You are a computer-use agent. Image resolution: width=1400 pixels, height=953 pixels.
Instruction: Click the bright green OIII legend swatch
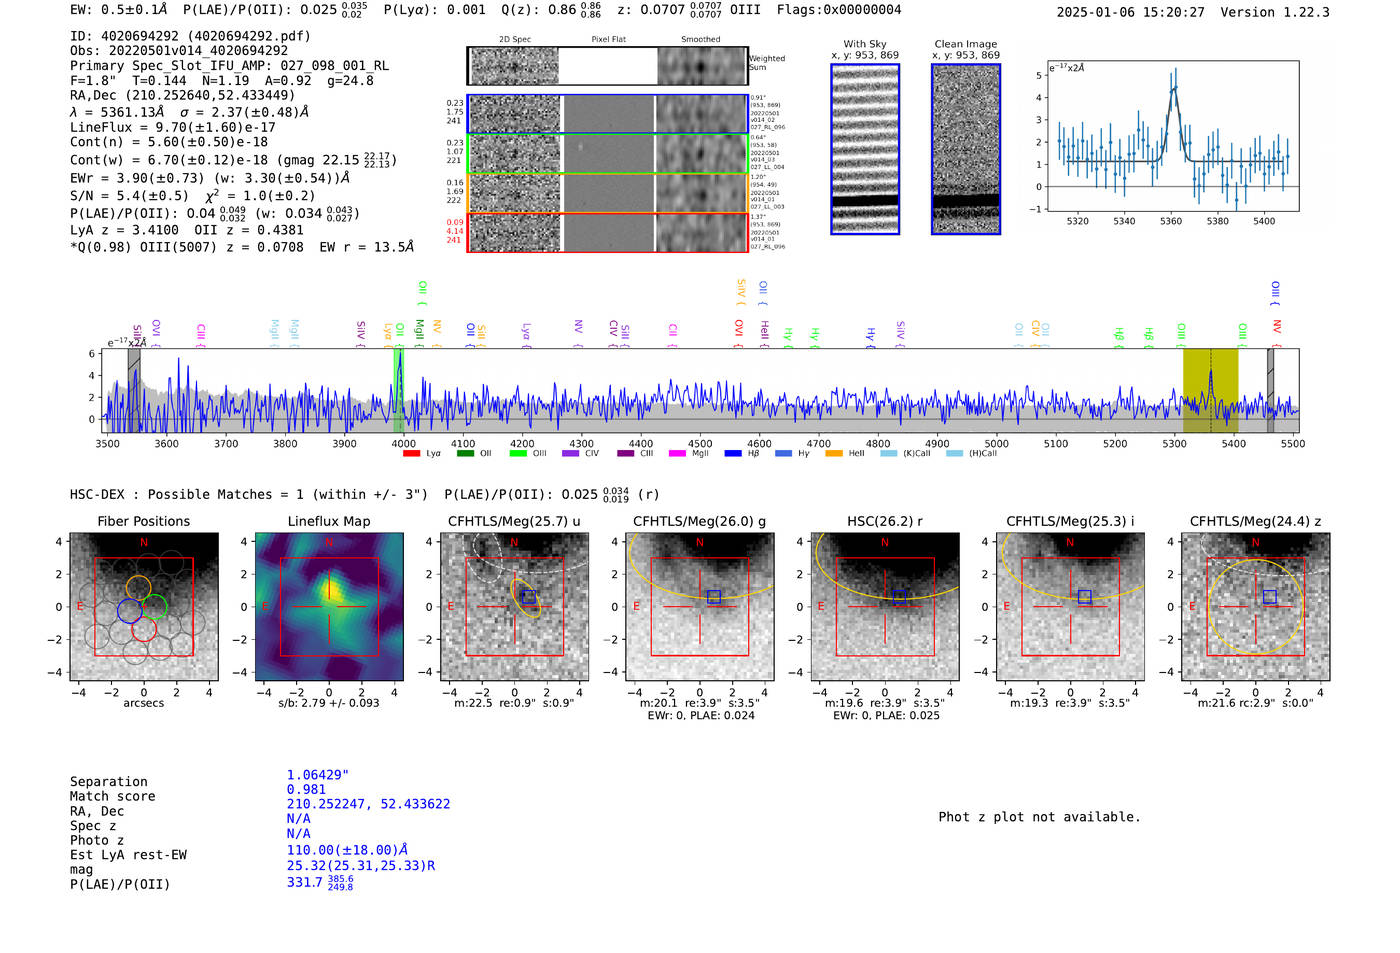(x=518, y=453)
